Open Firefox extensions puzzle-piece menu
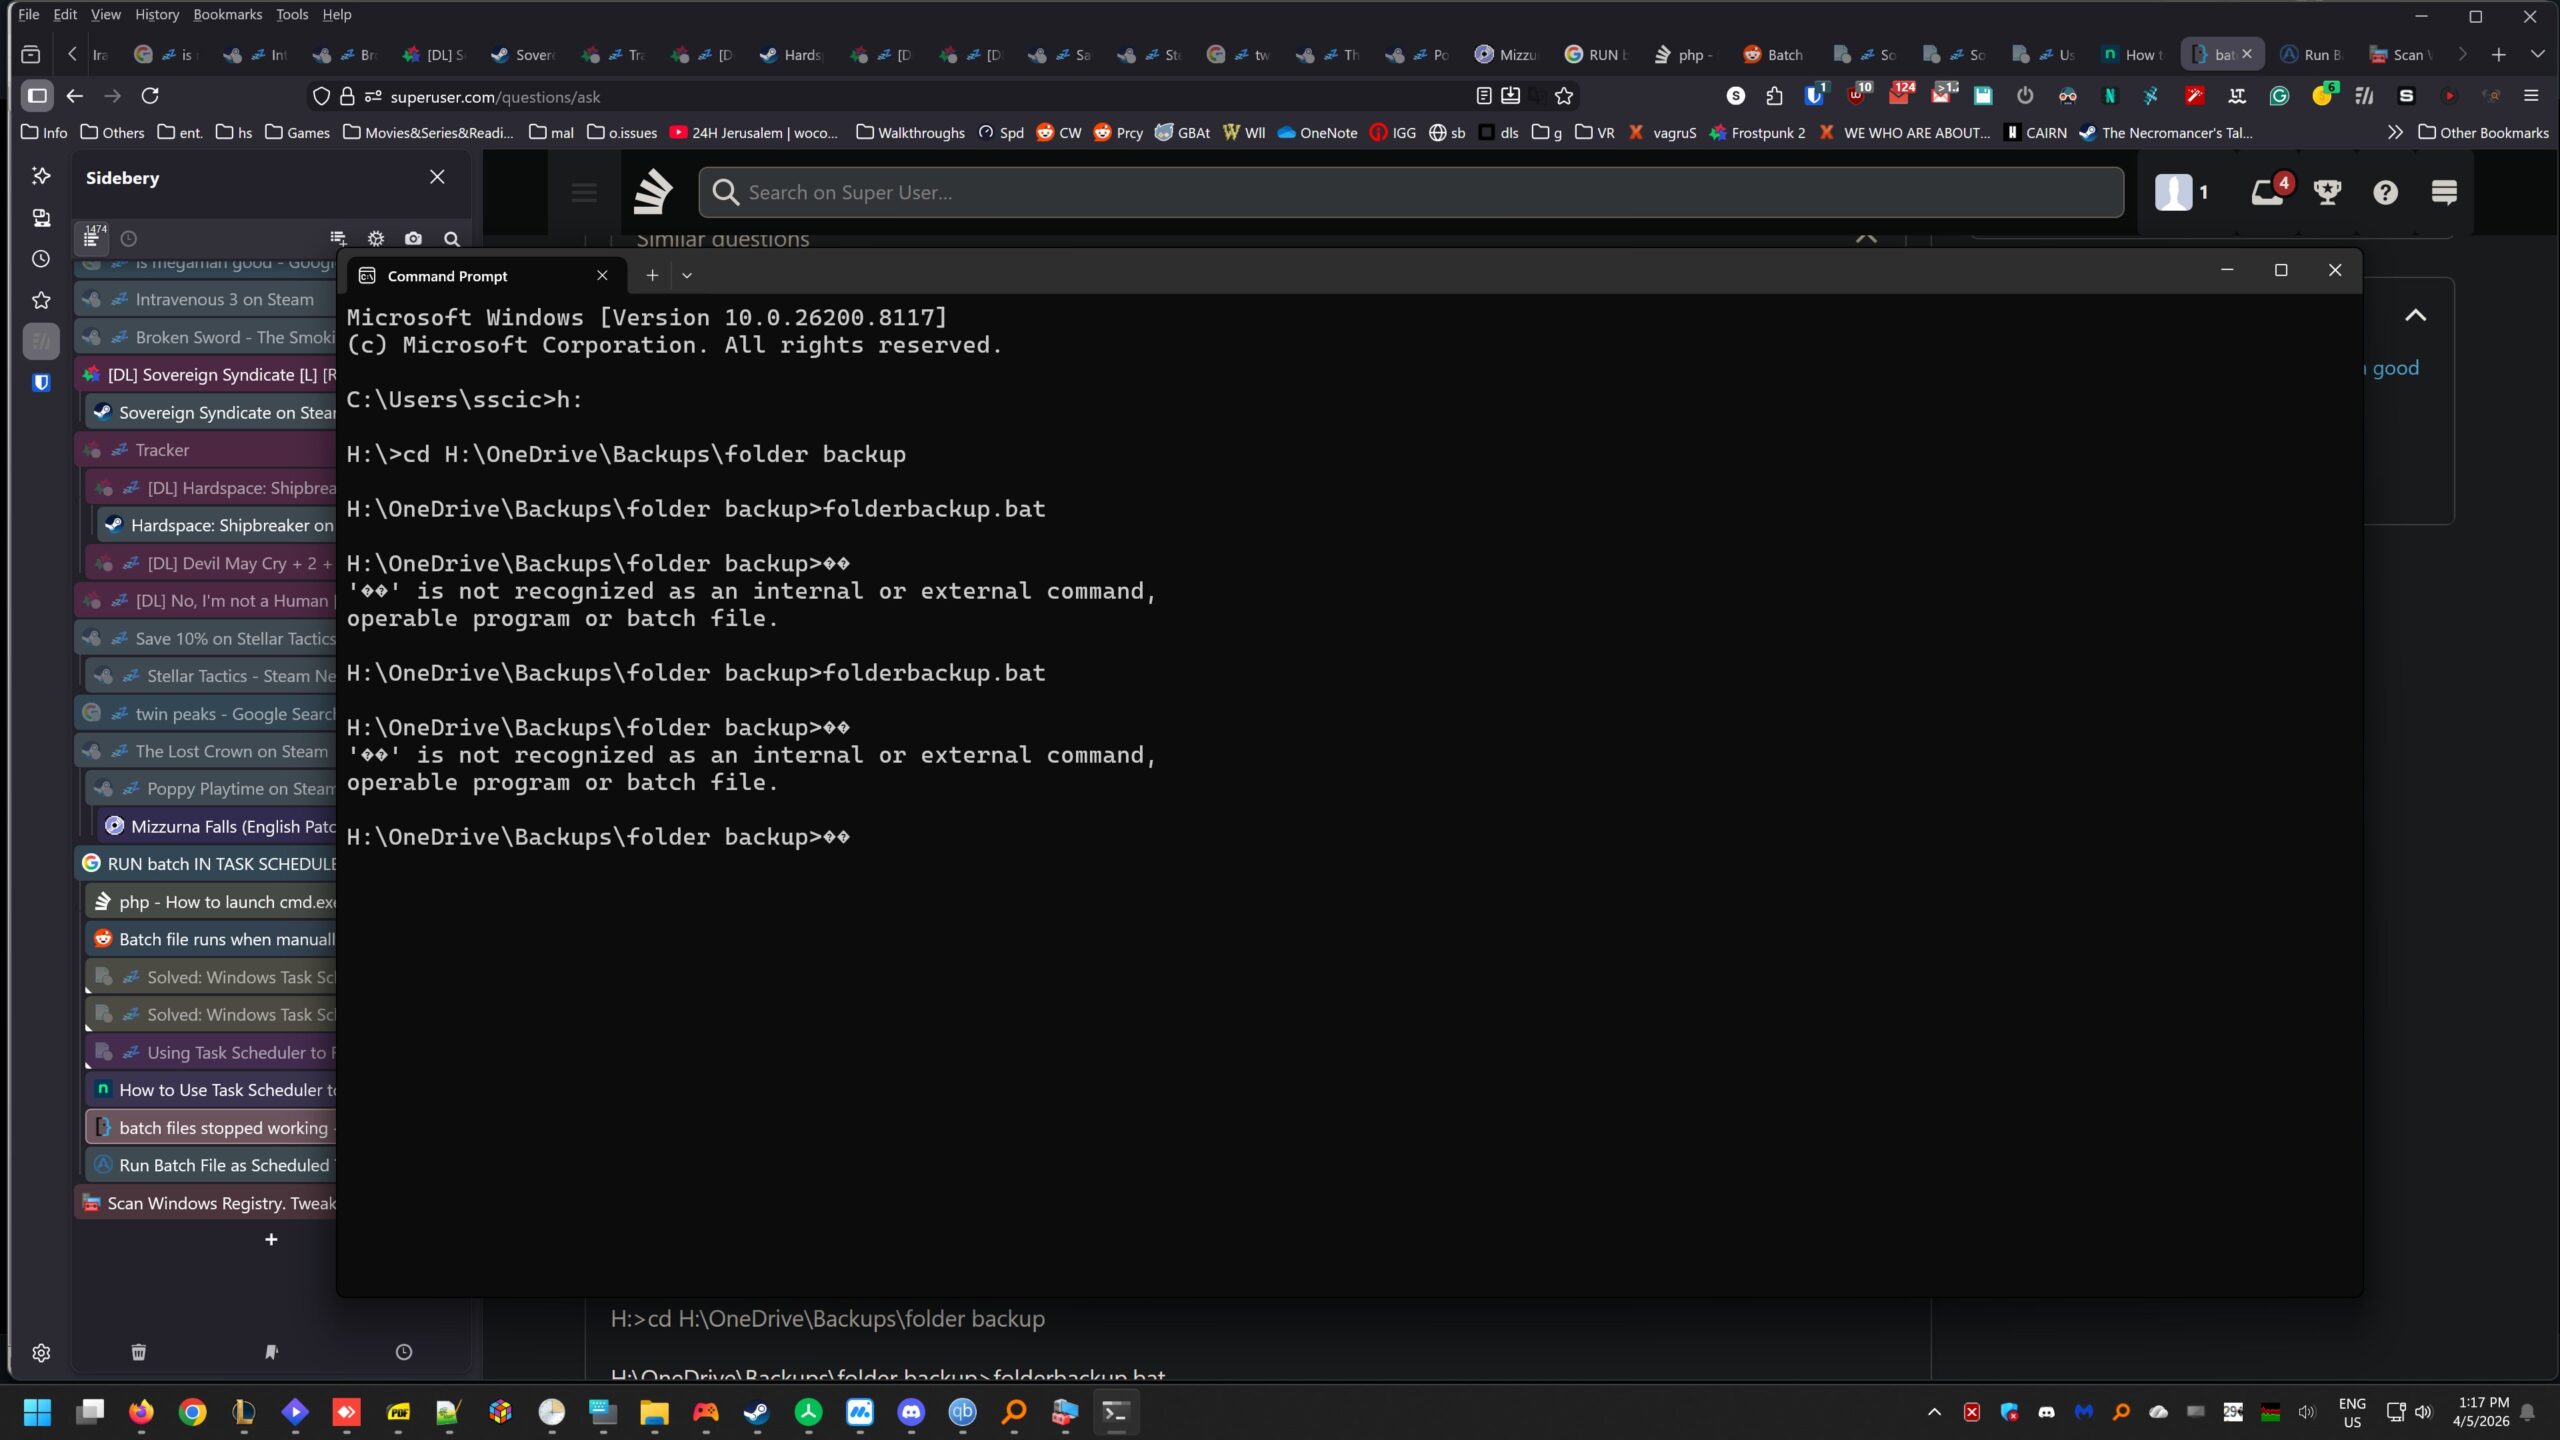Viewport: 2560px width, 1440px height. pos(1774,96)
